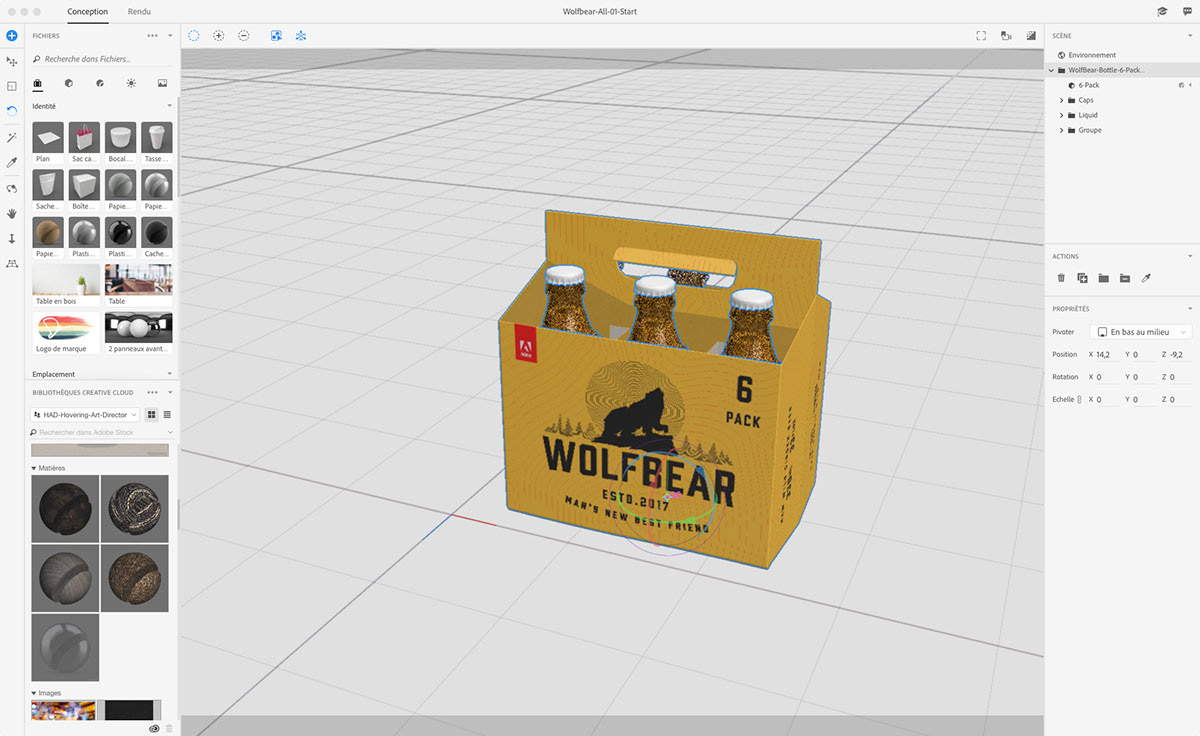Click the group folder icon in Actions
This screenshot has height=736, width=1200.
(1104, 278)
